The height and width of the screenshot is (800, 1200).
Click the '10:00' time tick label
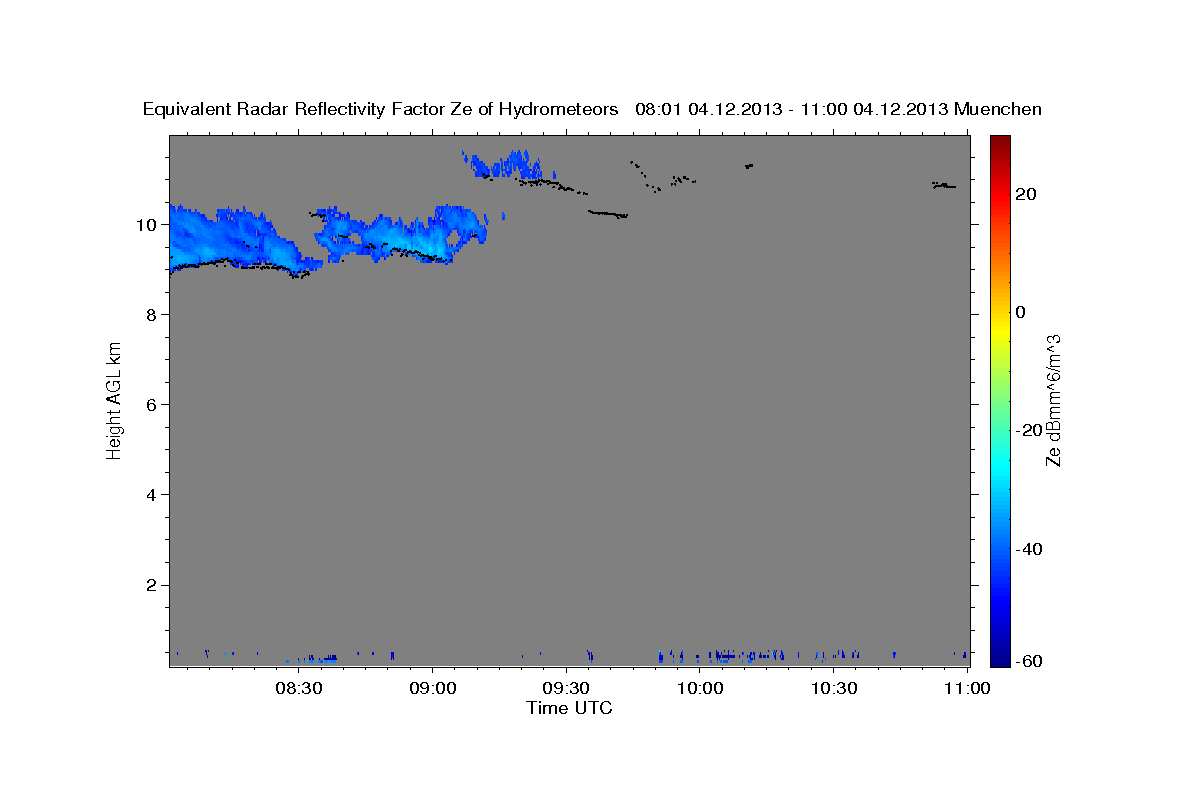(x=699, y=688)
